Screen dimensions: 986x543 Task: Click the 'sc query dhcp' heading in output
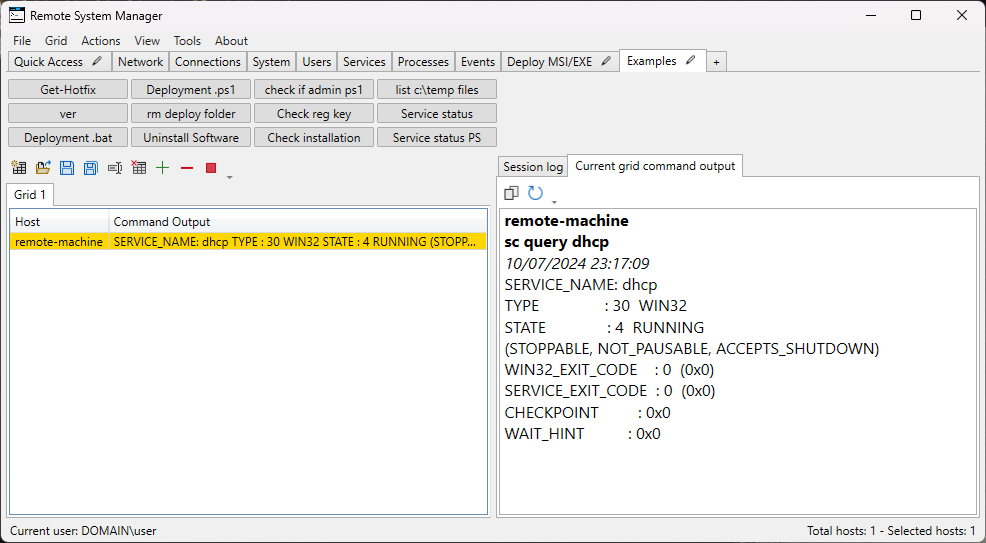tap(557, 242)
